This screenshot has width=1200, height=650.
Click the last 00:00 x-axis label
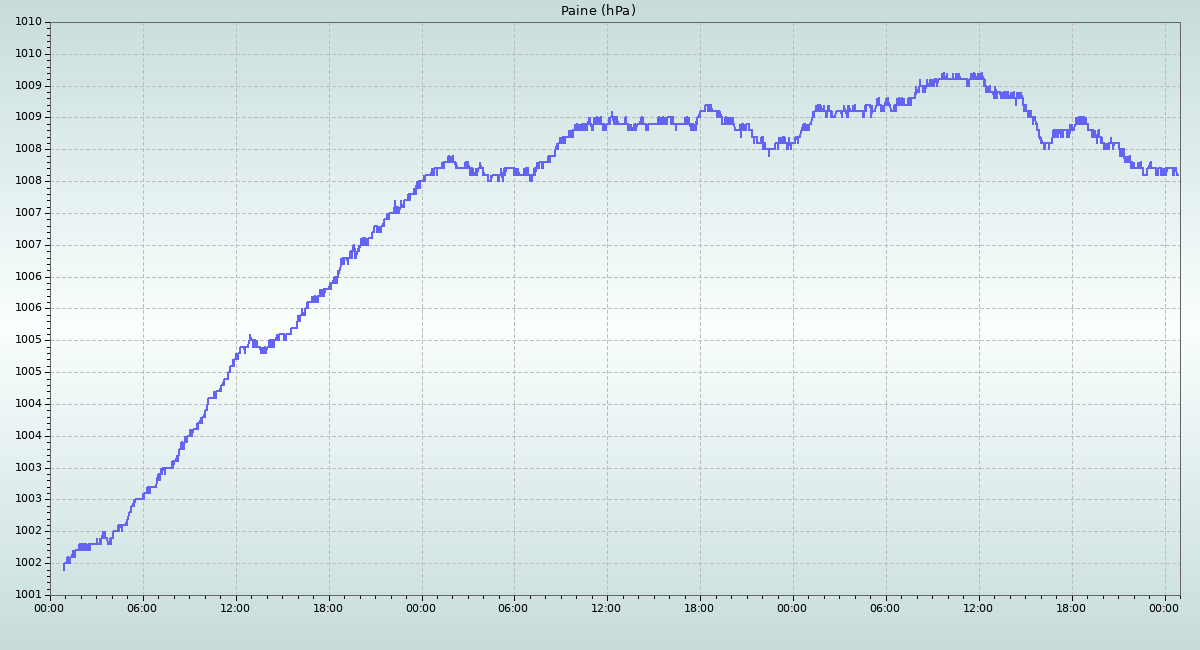pos(1164,607)
